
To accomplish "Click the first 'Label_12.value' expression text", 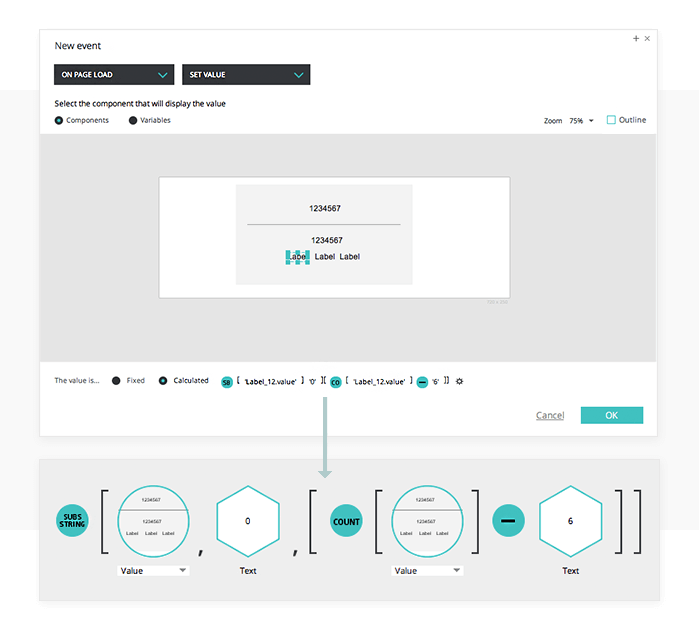I will [x=271, y=382].
